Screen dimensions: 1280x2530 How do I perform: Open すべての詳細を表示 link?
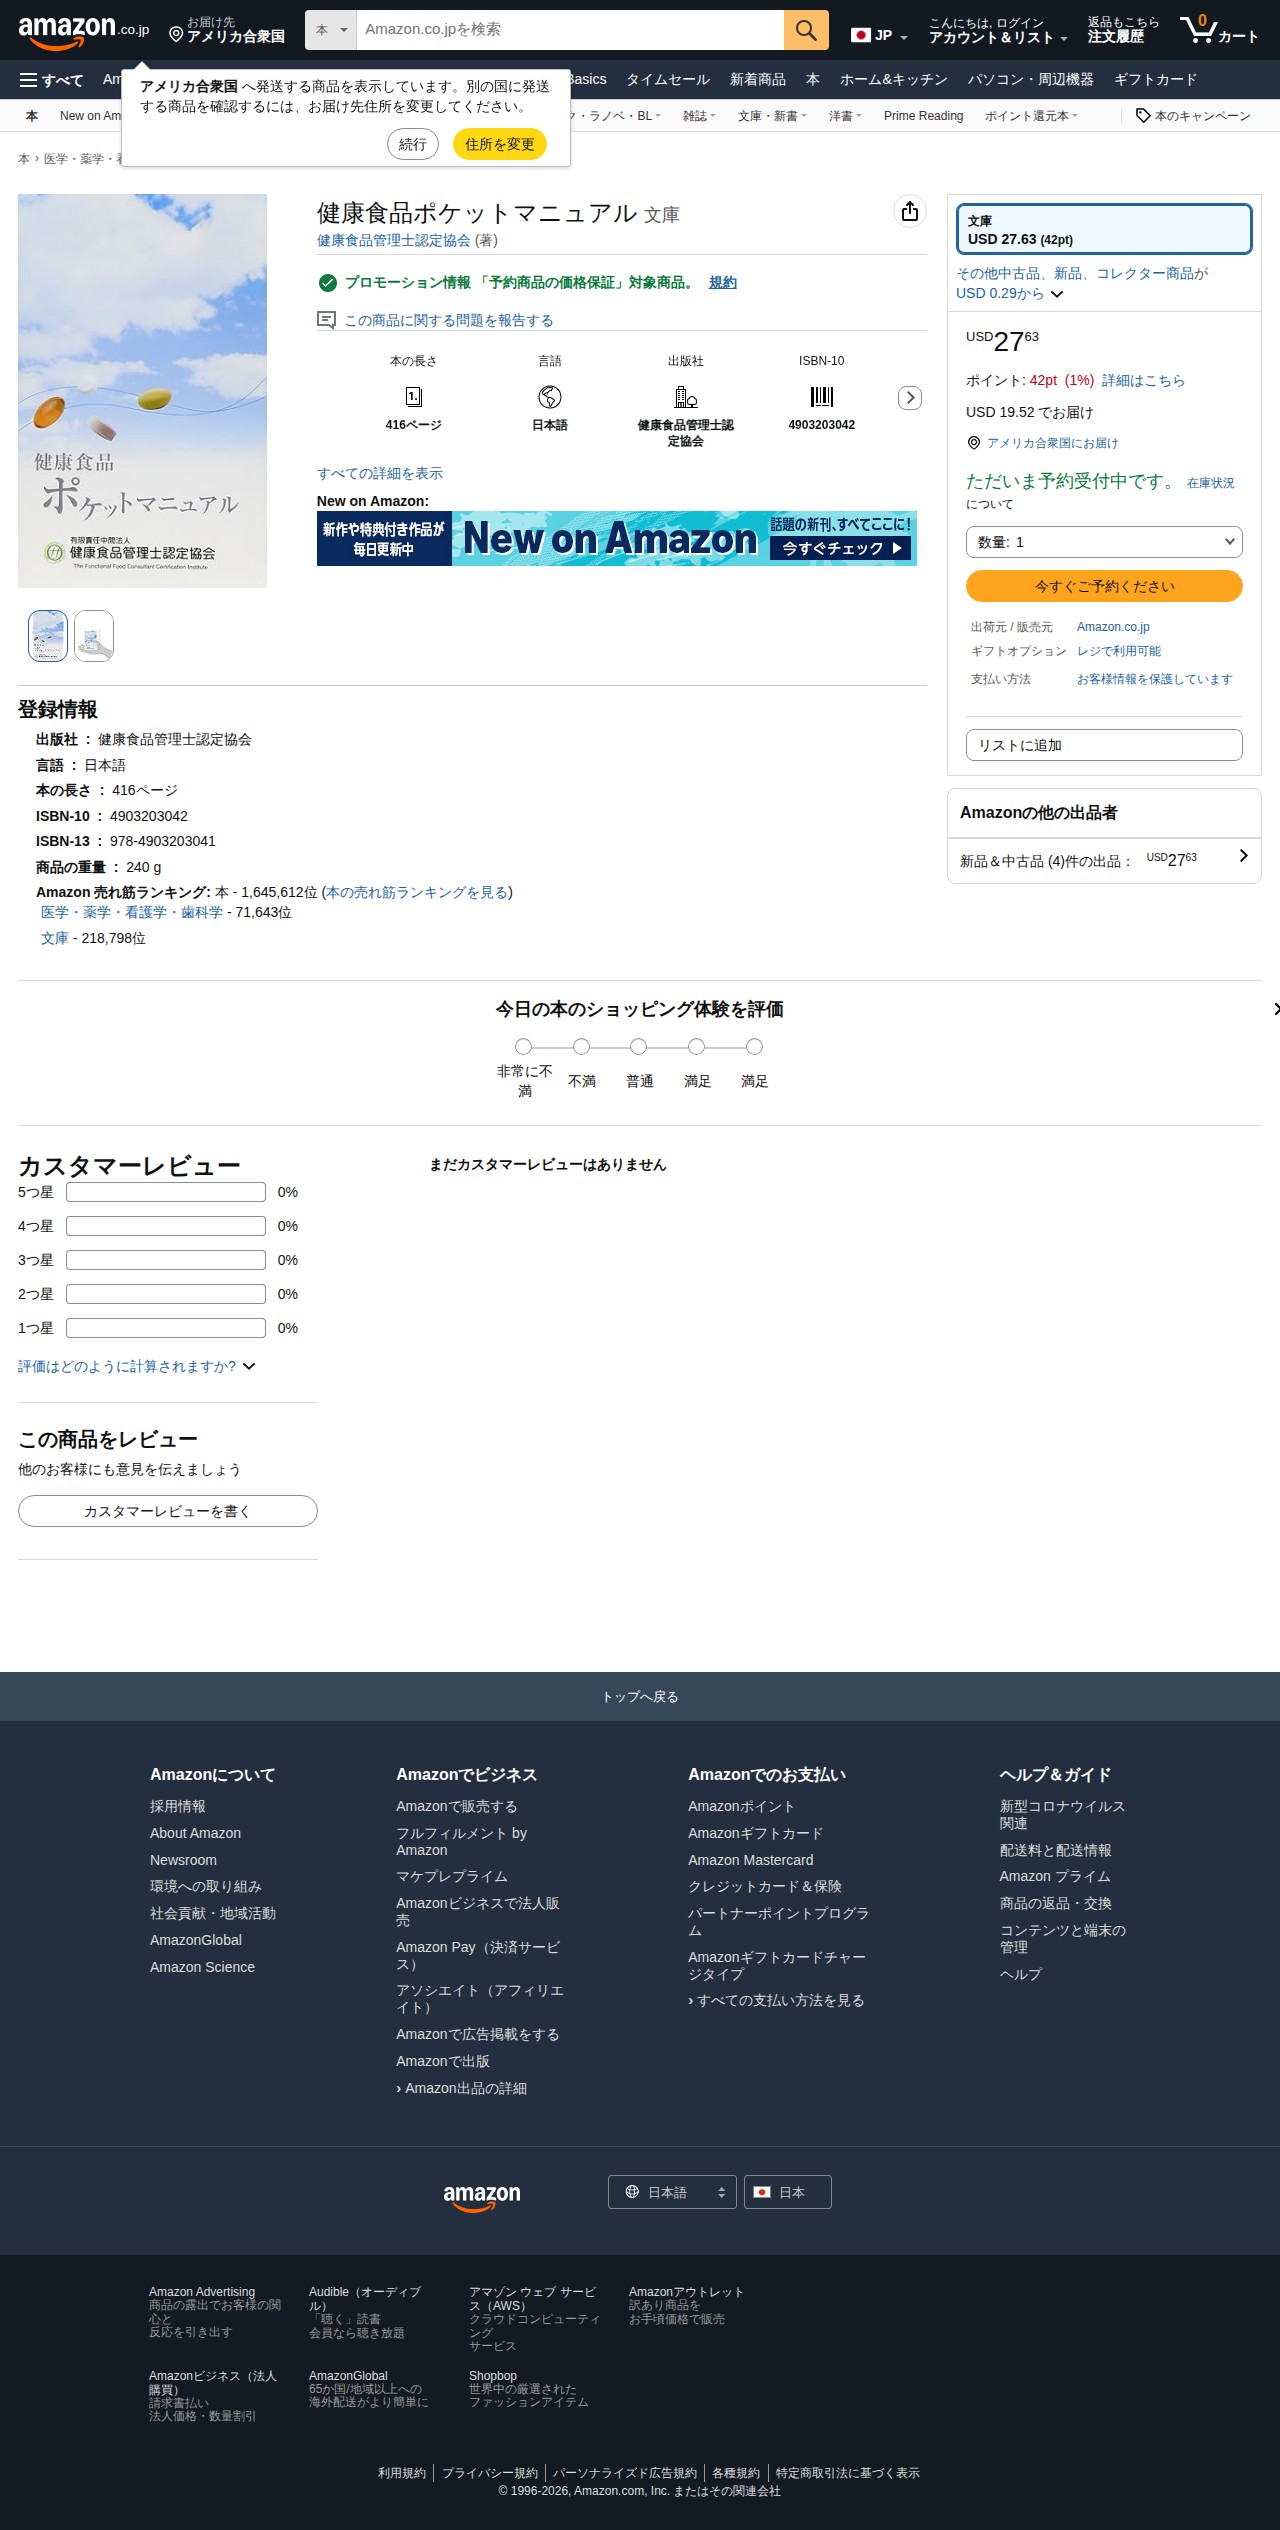[380, 474]
